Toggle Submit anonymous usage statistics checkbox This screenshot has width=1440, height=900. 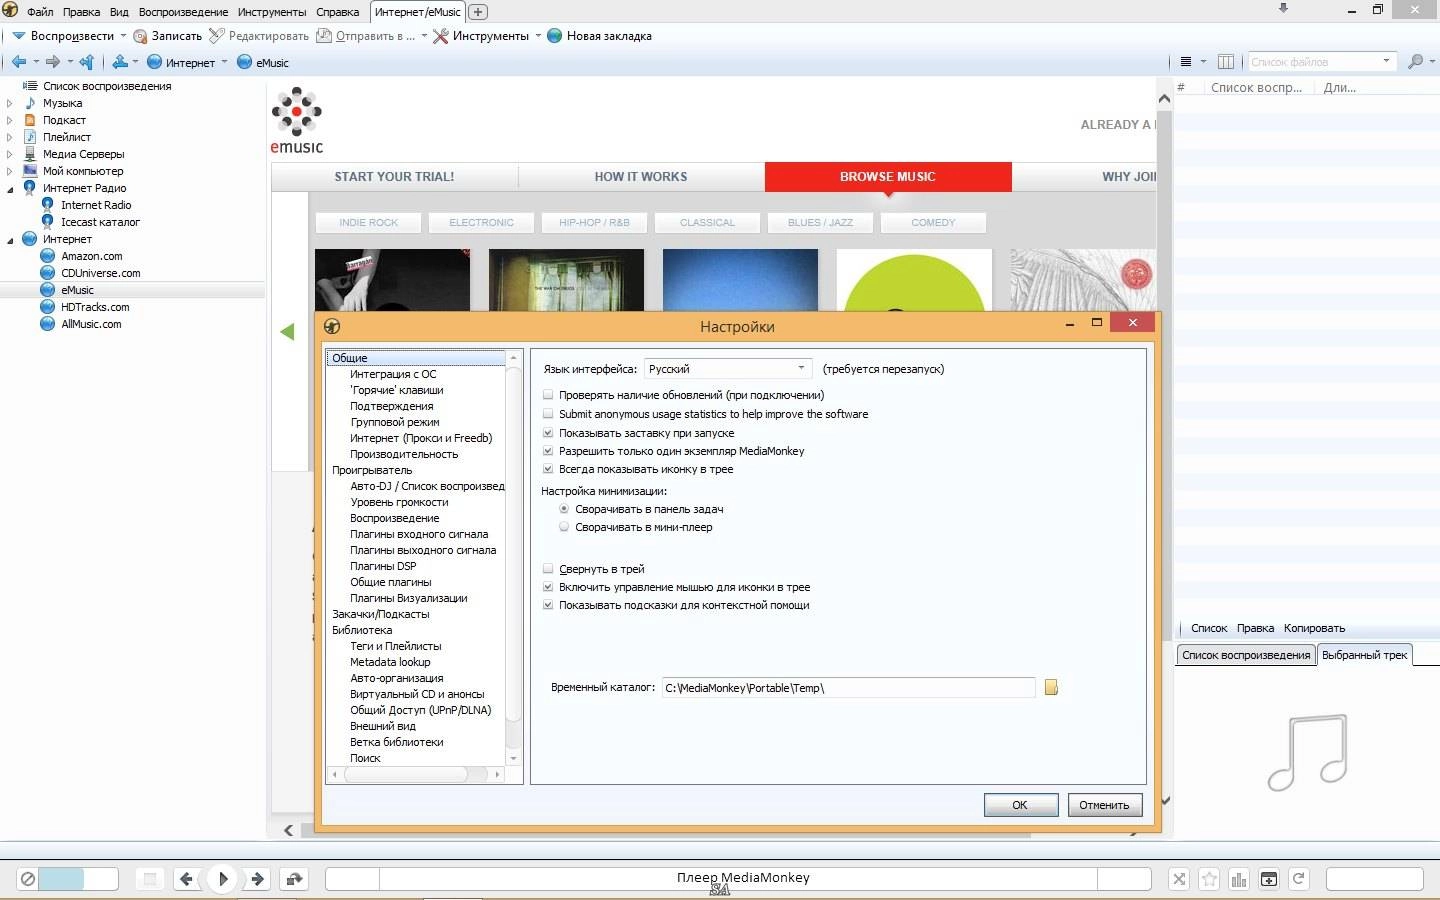coord(548,414)
